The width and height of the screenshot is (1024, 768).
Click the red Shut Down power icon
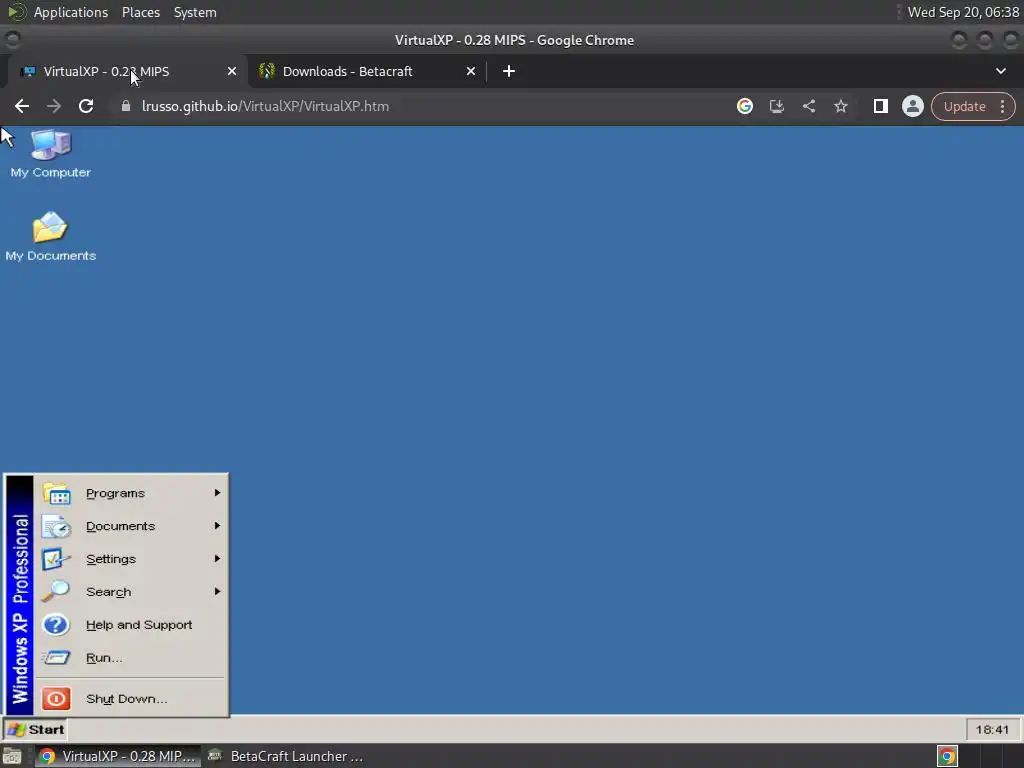56,699
